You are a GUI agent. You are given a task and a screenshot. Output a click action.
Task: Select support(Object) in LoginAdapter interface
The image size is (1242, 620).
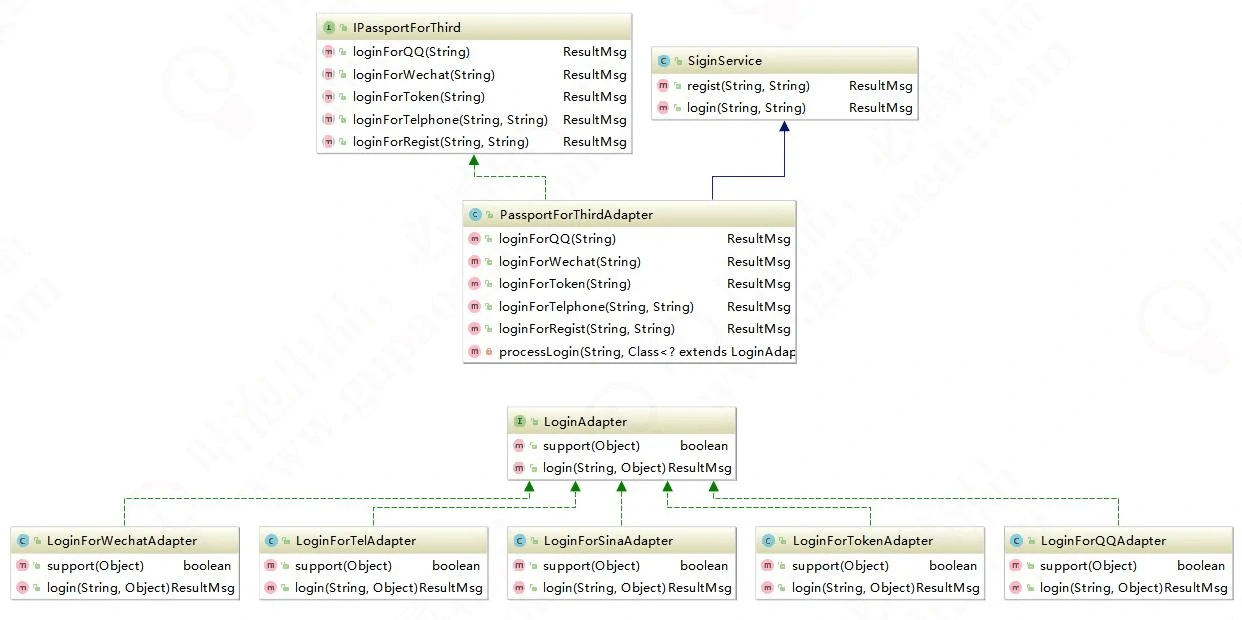coord(591,446)
